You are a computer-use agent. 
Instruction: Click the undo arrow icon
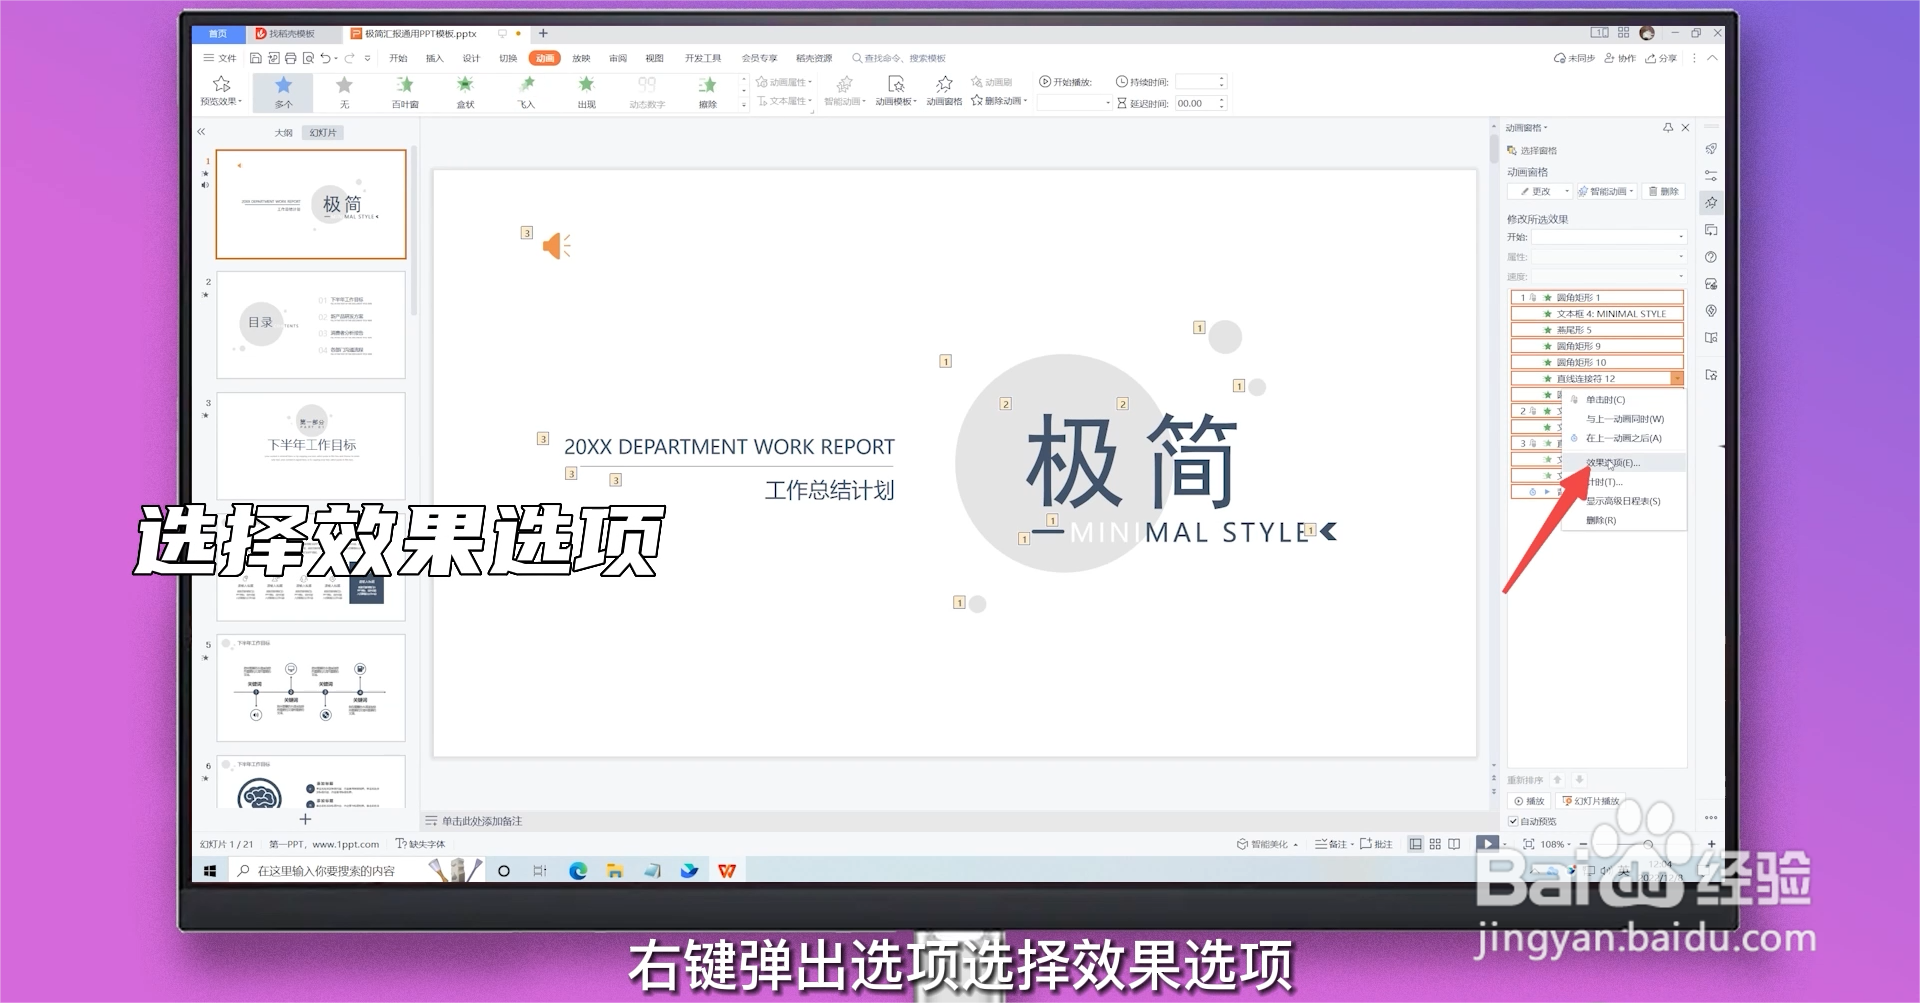325,58
